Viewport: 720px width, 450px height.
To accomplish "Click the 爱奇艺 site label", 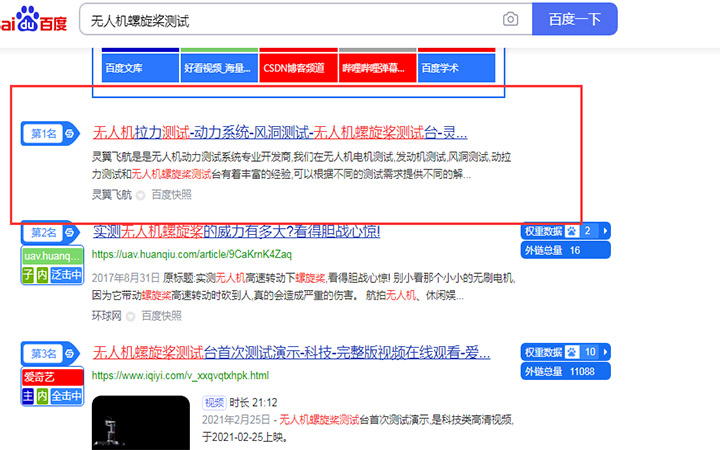I will (x=52, y=377).
